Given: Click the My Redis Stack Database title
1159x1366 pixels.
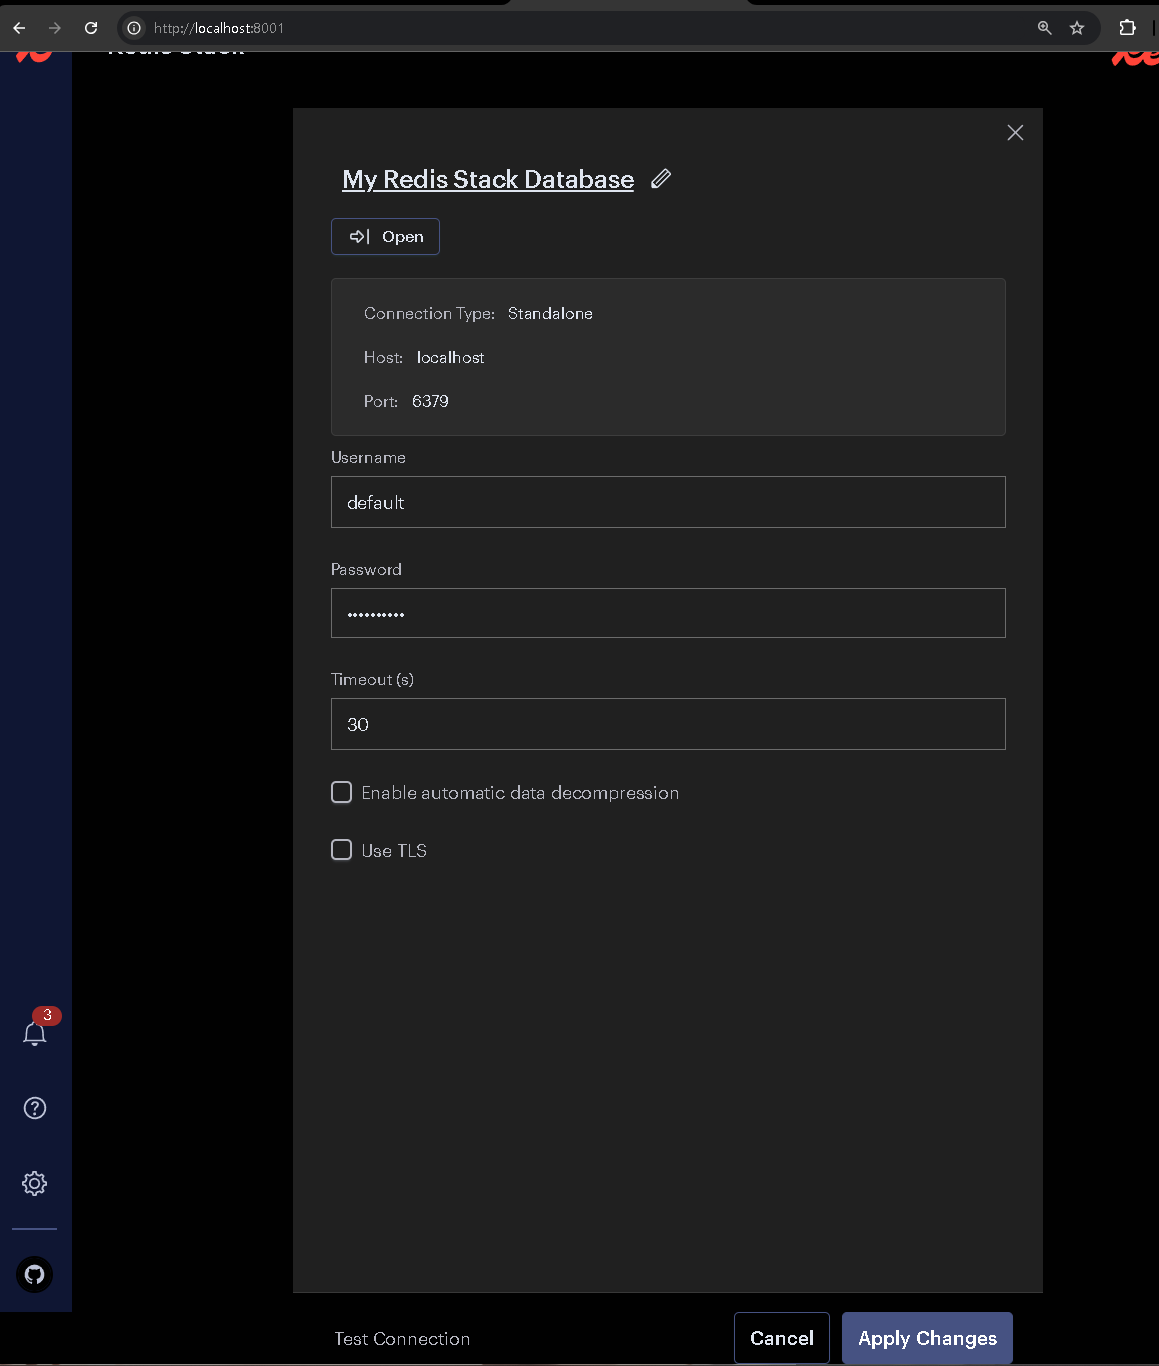Looking at the screenshot, I should click(488, 179).
